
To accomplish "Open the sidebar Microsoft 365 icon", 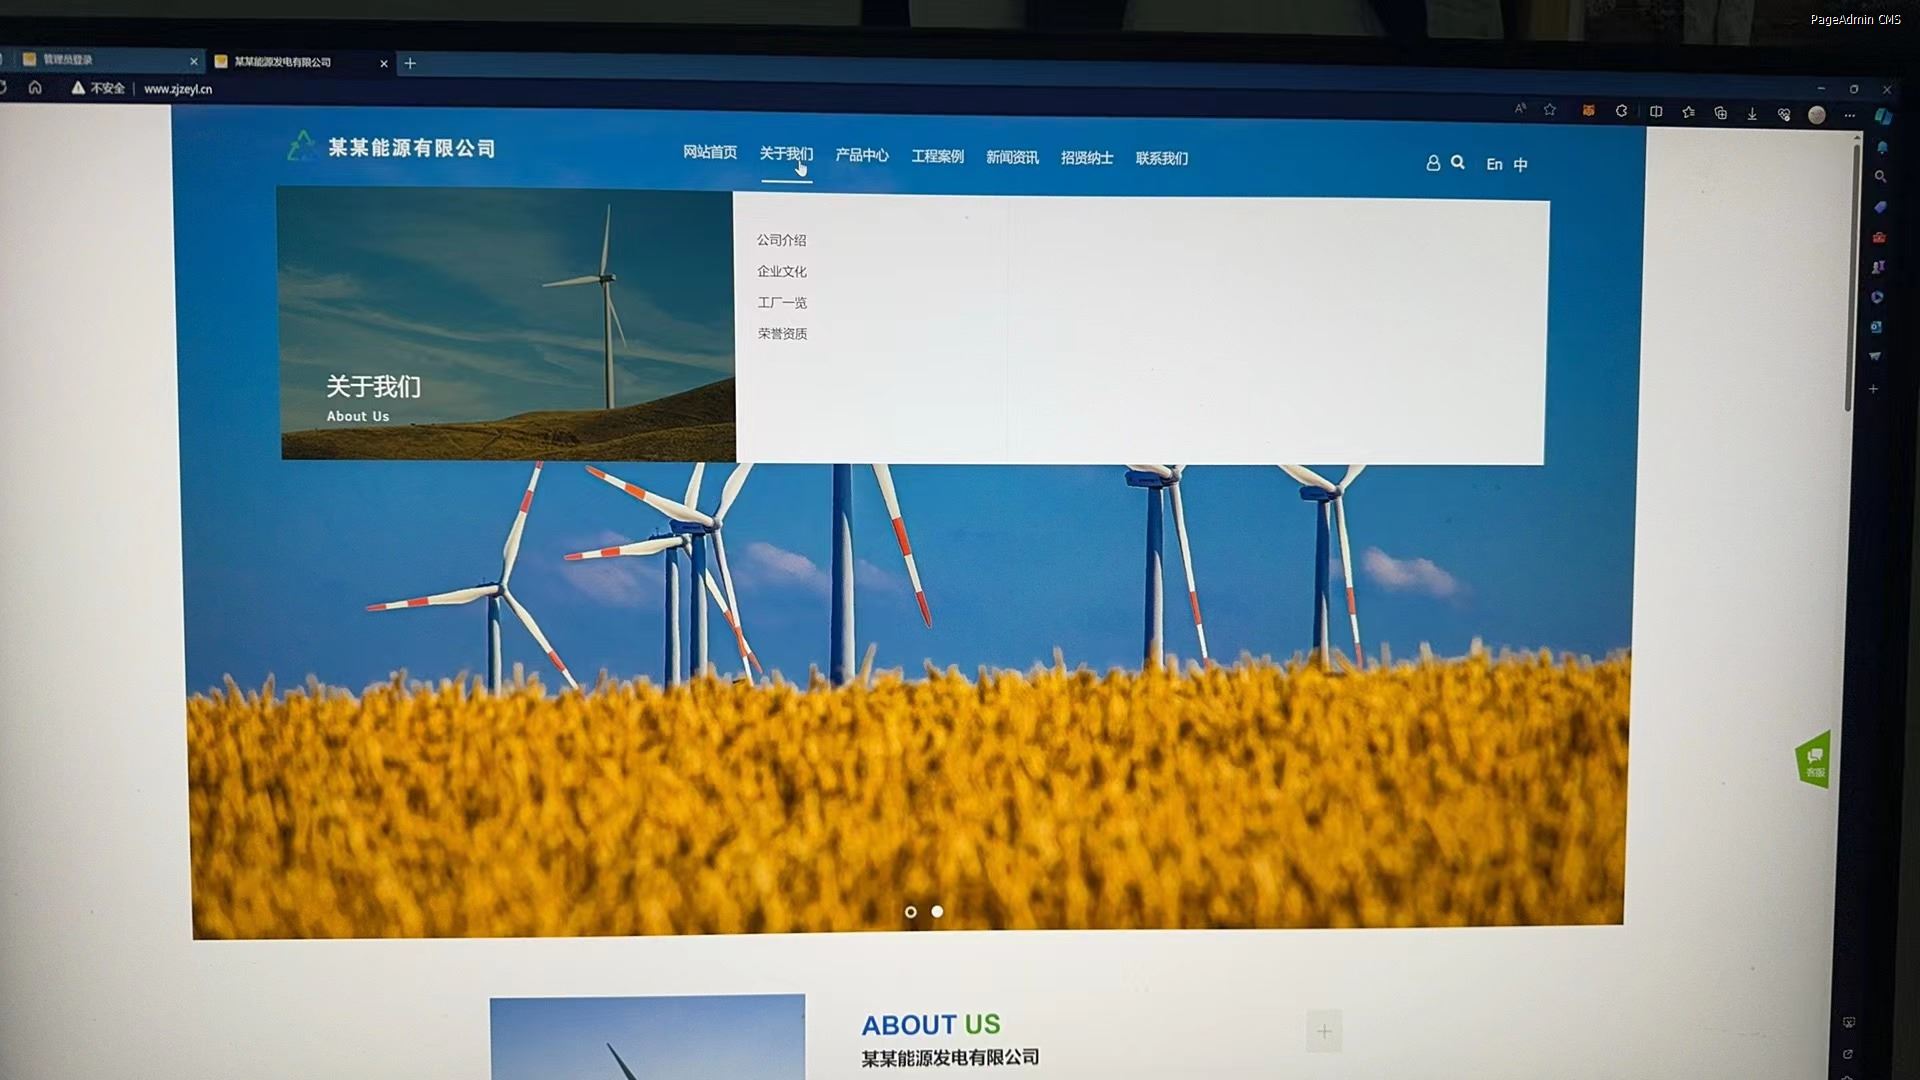I will coord(1877,297).
